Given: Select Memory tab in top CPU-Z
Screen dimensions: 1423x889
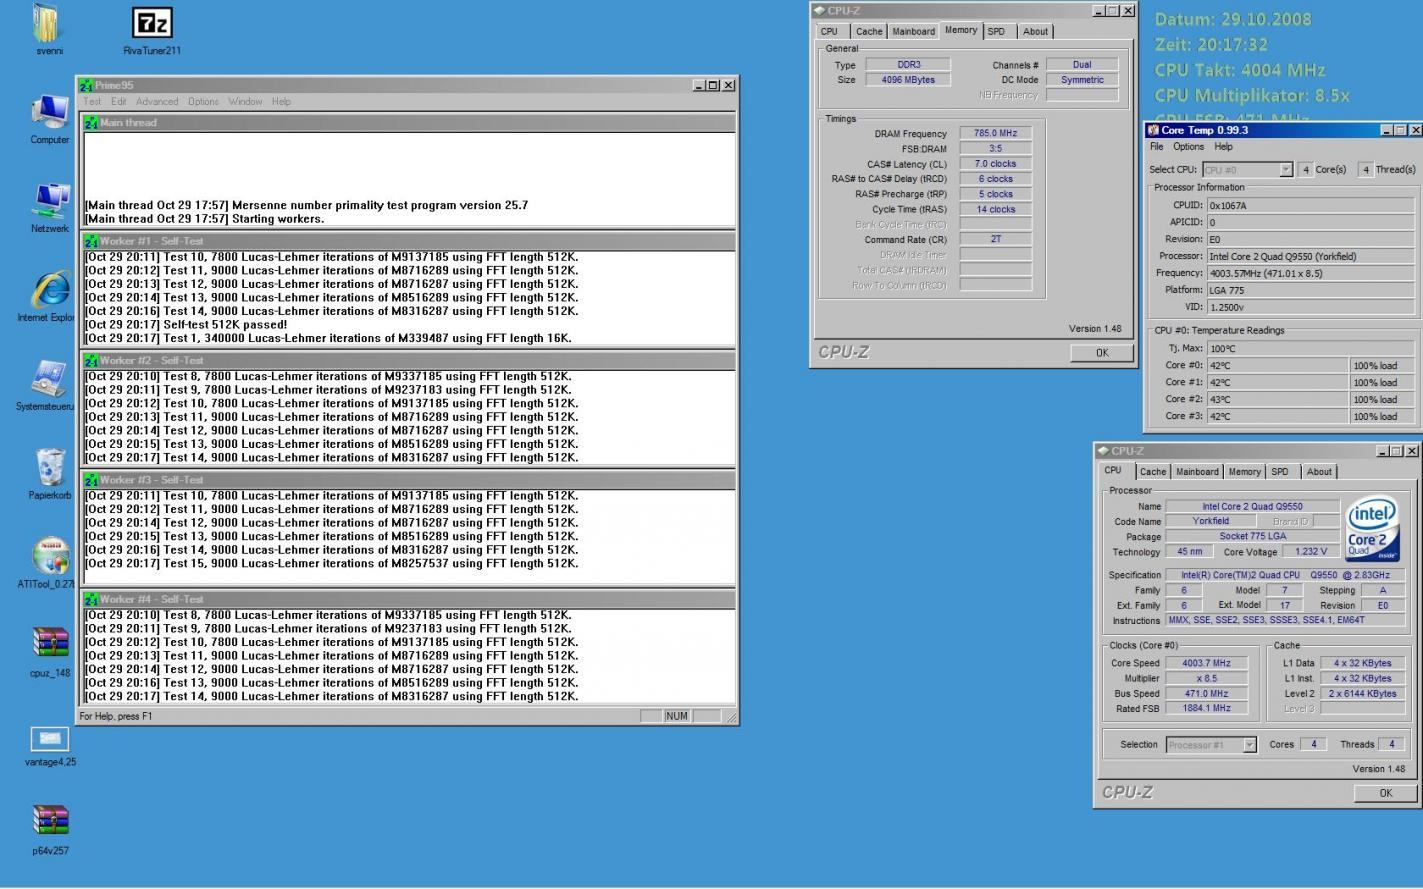Looking at the screenshot, I should click(x=961, y=31).
